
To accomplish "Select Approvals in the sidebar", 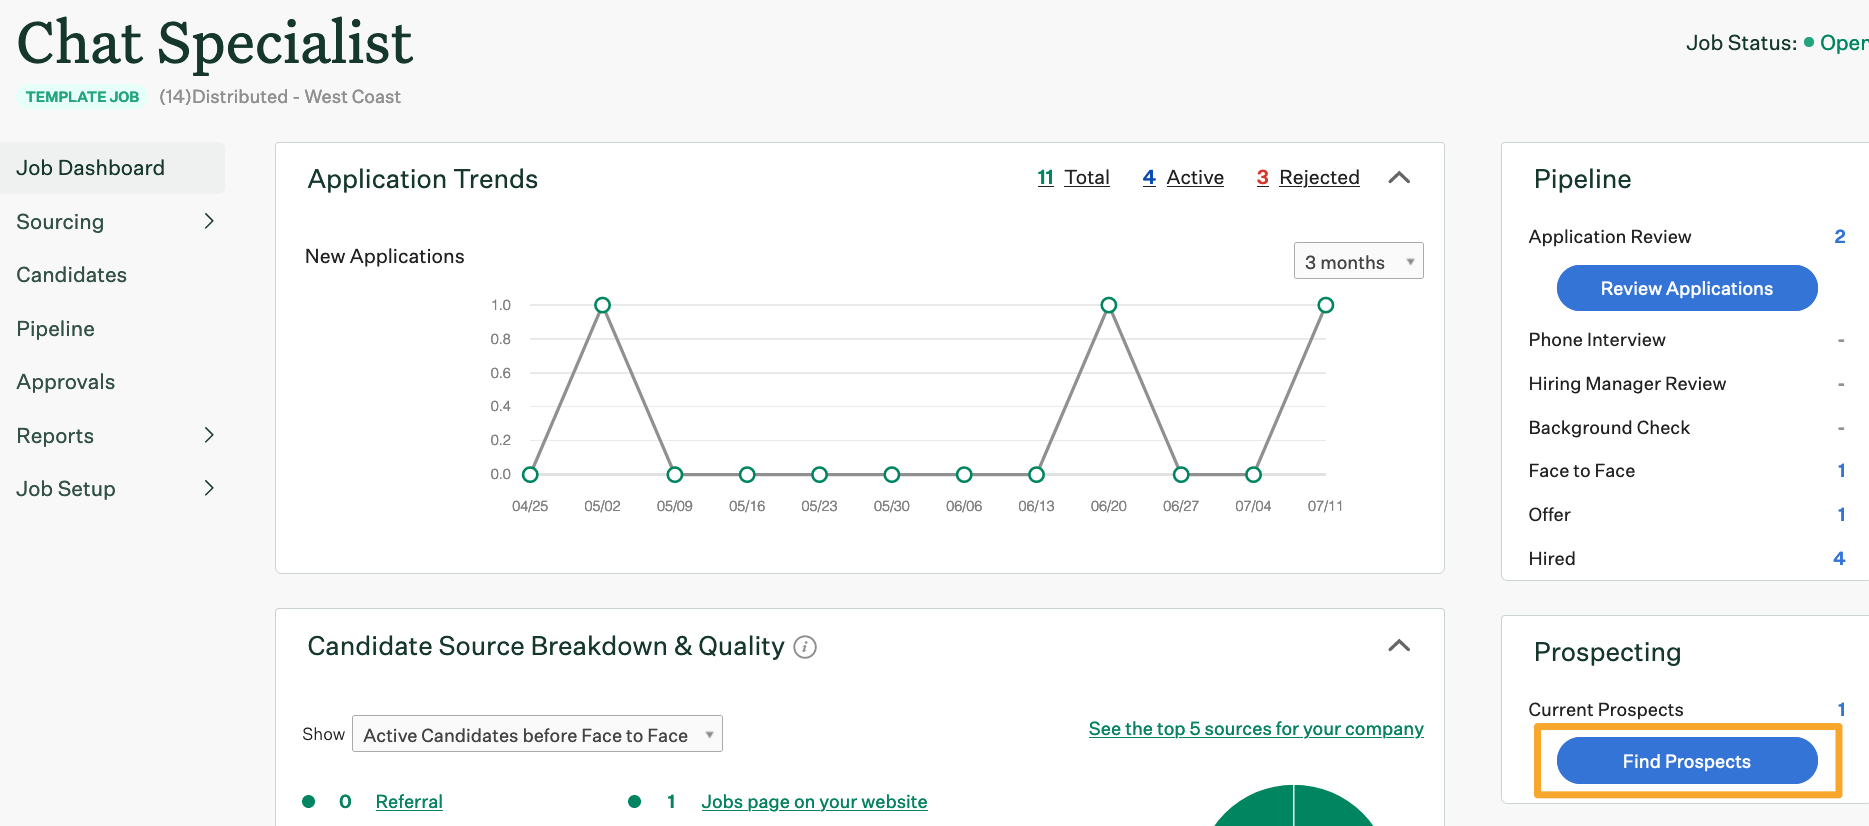I will pos(66,382).
